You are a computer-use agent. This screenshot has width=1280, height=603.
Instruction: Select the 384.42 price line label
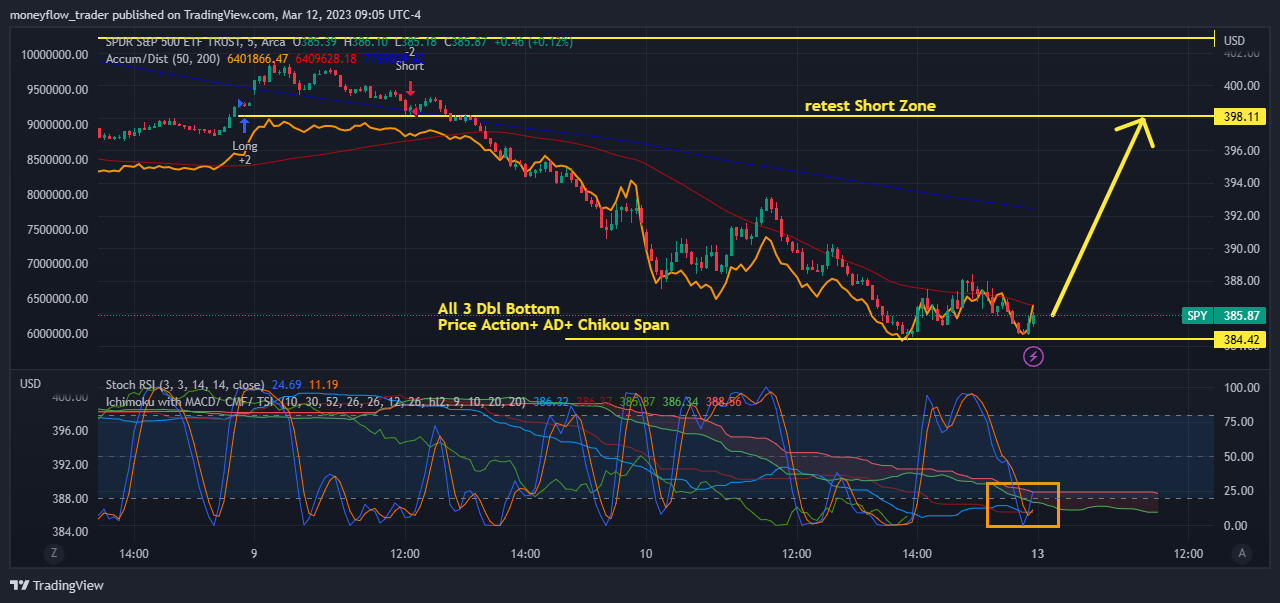pyautogui.click(x=1241, y=339)
